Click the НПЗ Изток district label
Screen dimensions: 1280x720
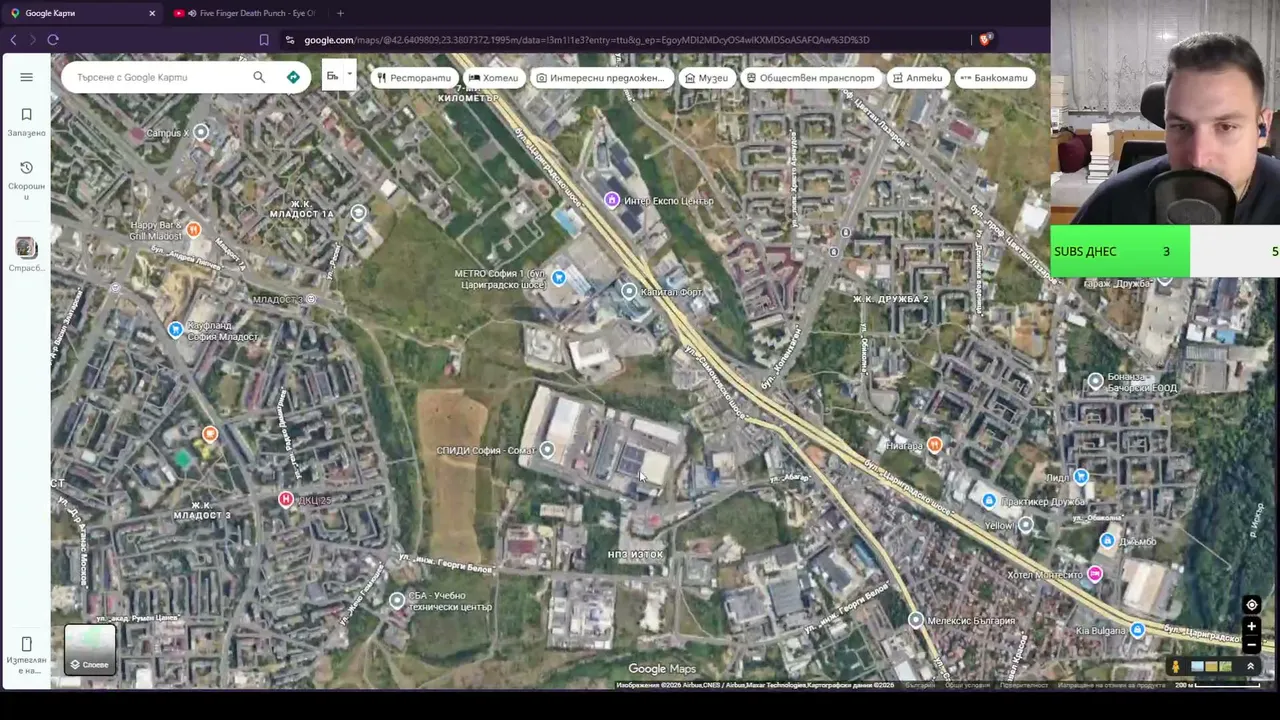(x=636, y=554)
